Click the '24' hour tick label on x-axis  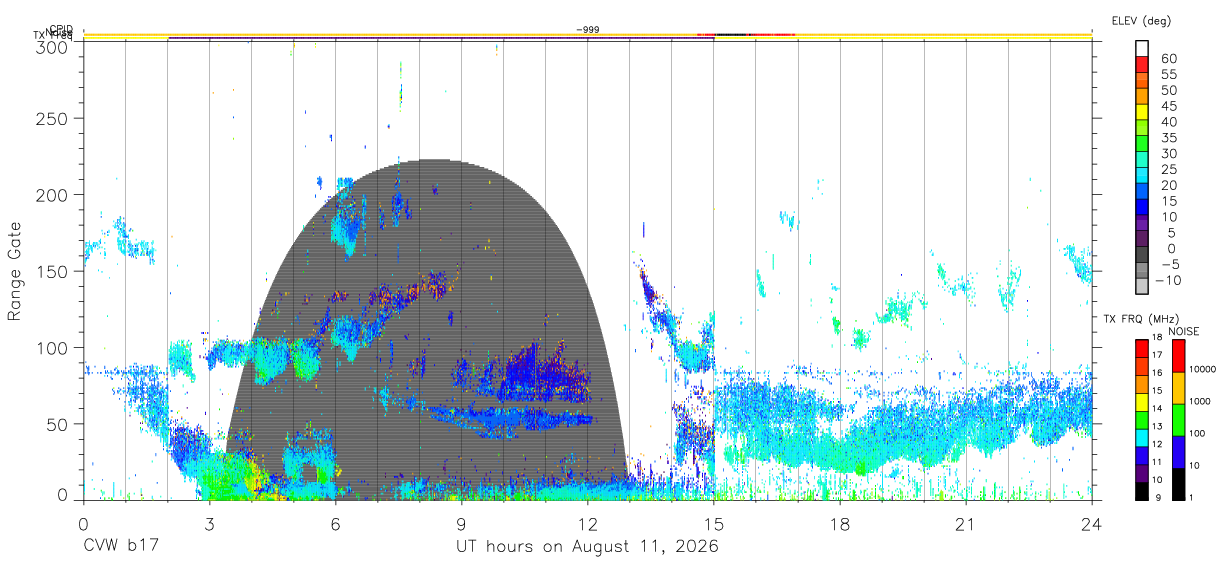(x=1091, y=524)
